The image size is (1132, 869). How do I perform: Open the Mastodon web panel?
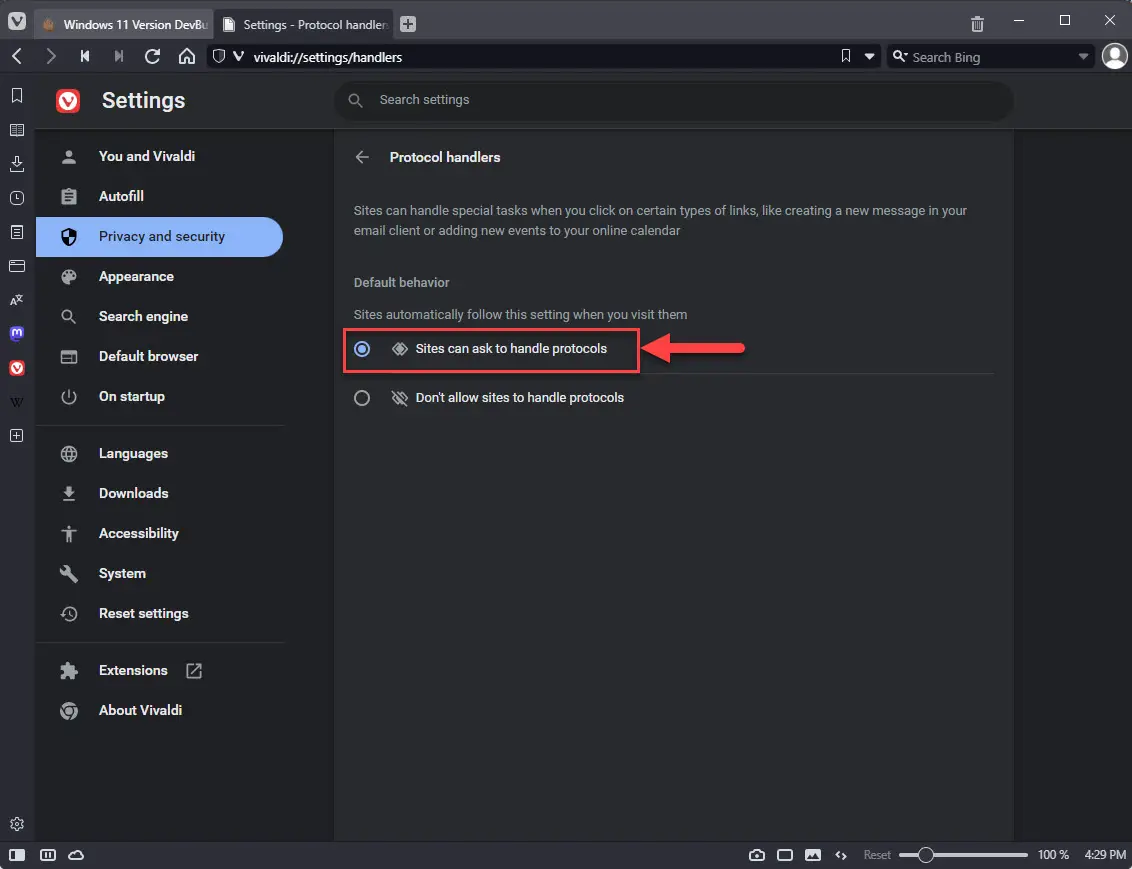tap(17, 333)
